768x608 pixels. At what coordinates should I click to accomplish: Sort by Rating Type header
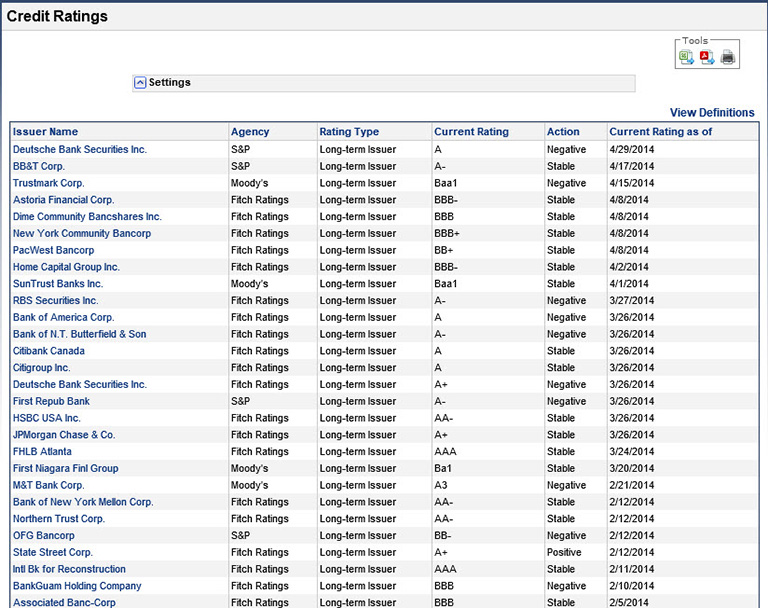(349, 132)
